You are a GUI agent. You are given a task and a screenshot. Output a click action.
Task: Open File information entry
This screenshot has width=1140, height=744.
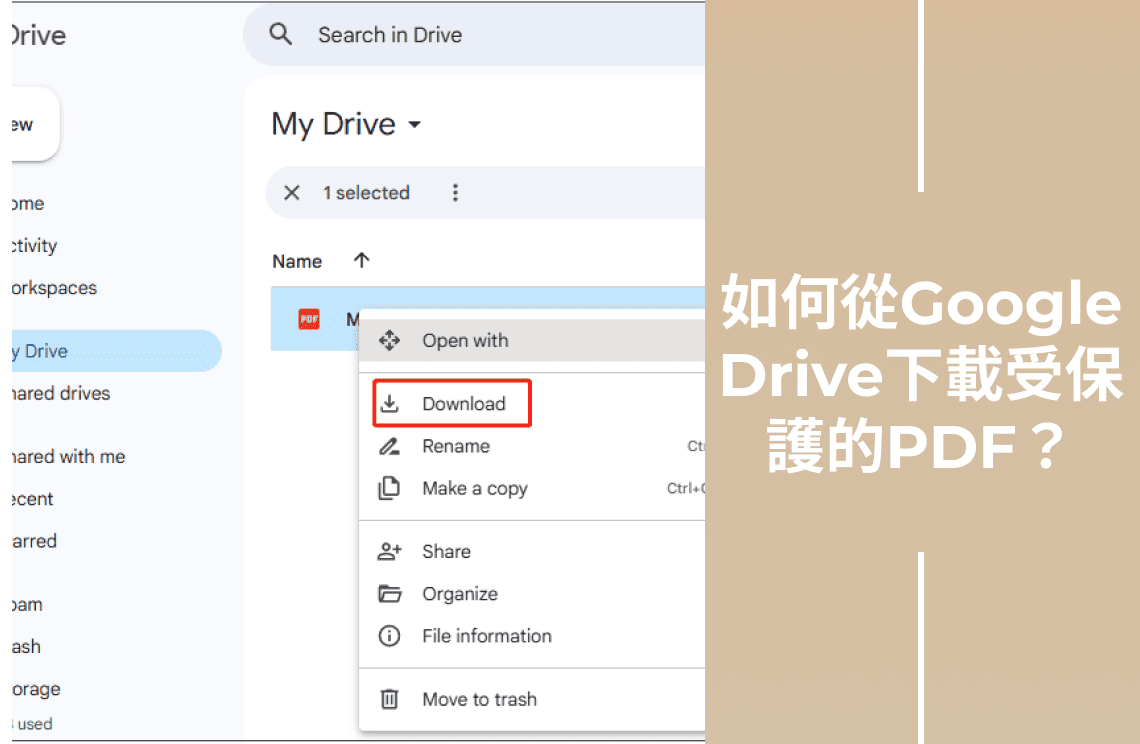point(532,636)
